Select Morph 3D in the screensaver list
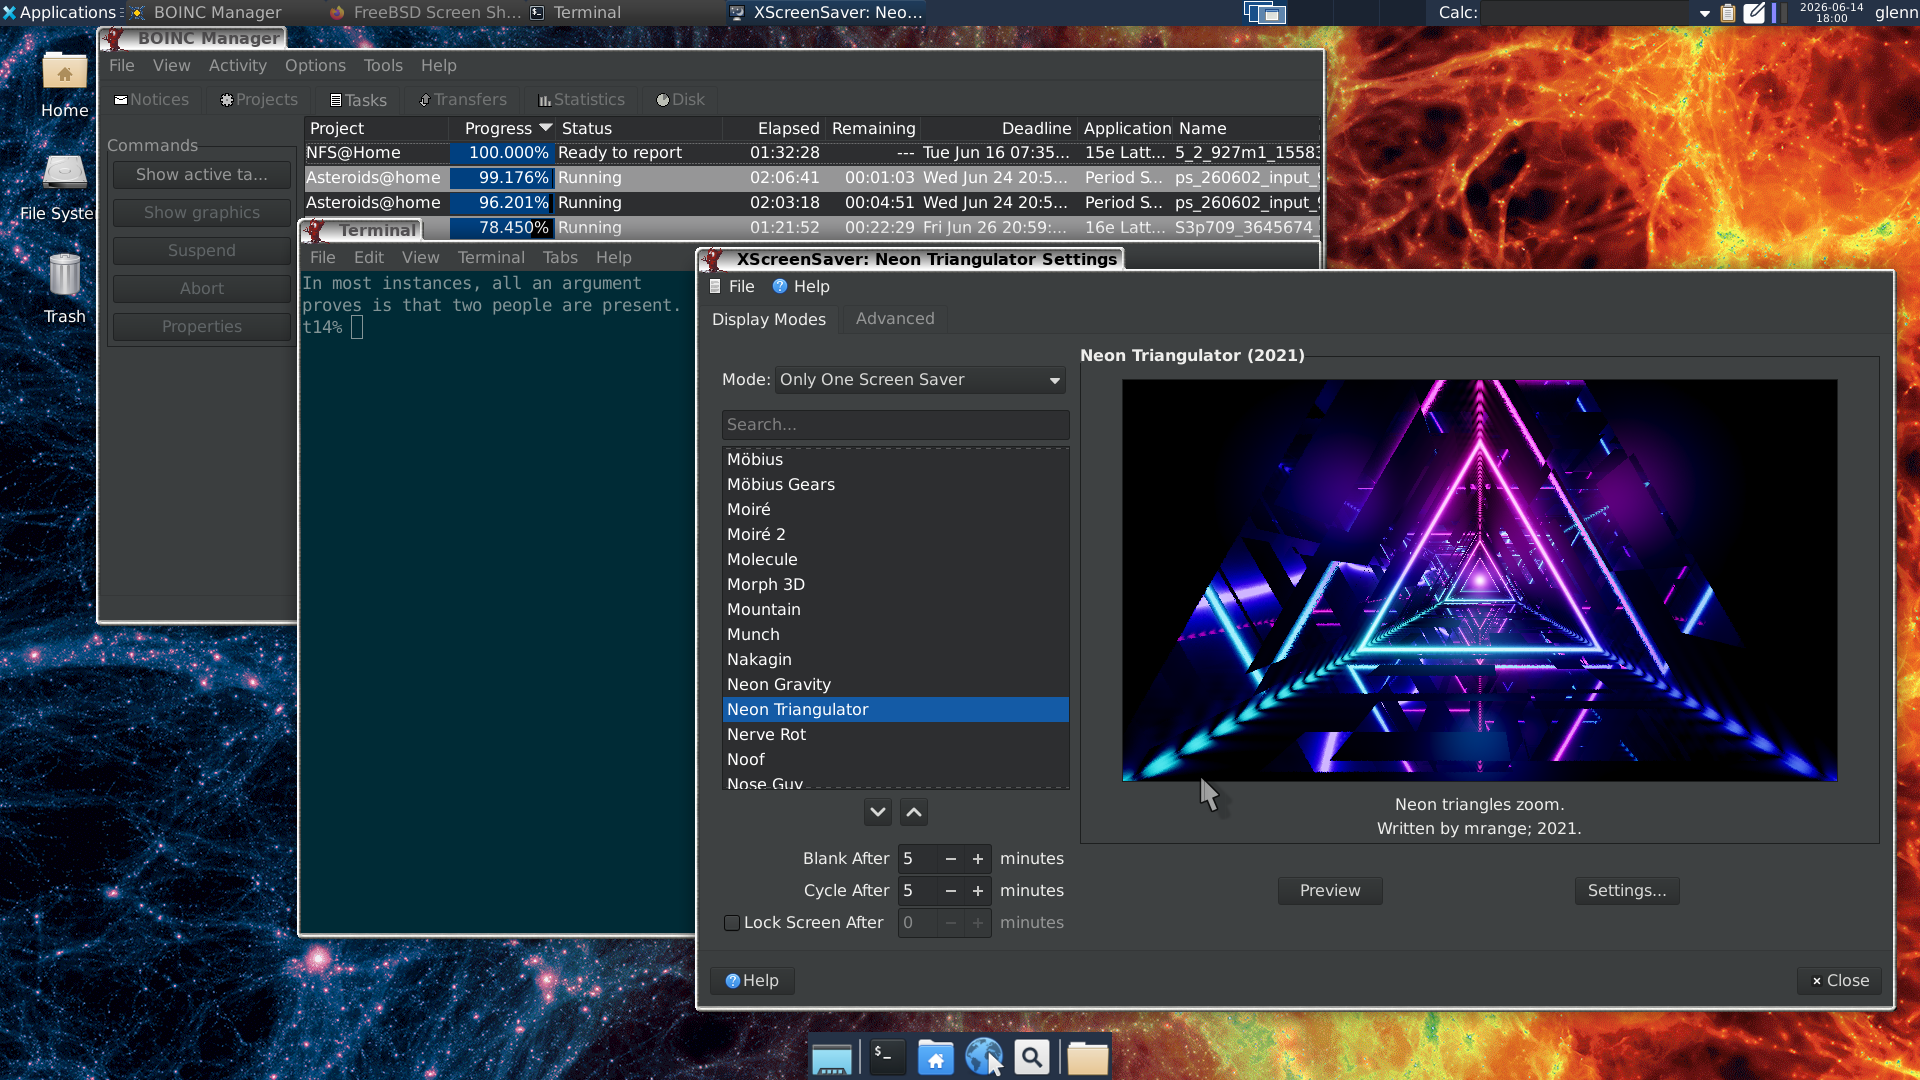 895,585
